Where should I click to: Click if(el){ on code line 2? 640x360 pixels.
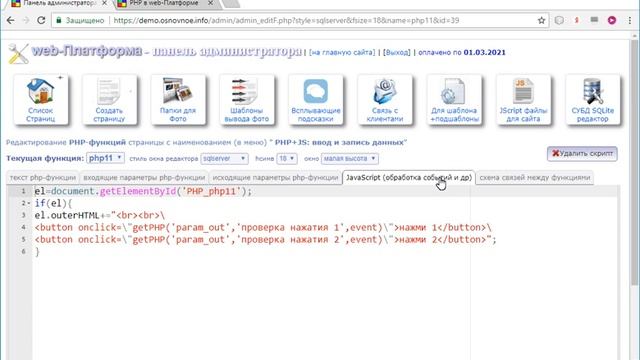pyautogui.click(x=53, y=203)
